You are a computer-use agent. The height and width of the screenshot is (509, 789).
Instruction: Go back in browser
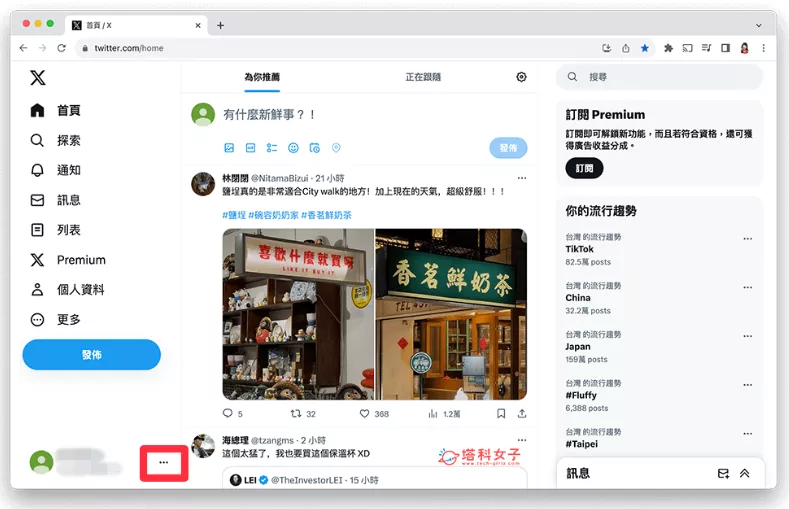coord(23,48)
